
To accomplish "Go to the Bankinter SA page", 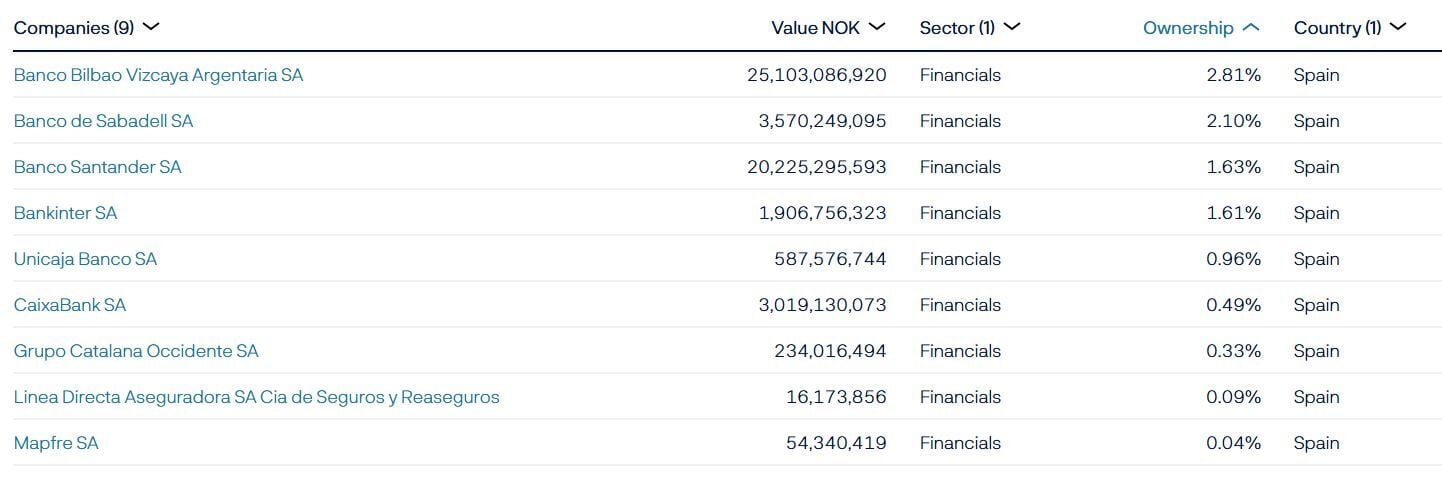I will pyautogui.click(x=65, y=213).
